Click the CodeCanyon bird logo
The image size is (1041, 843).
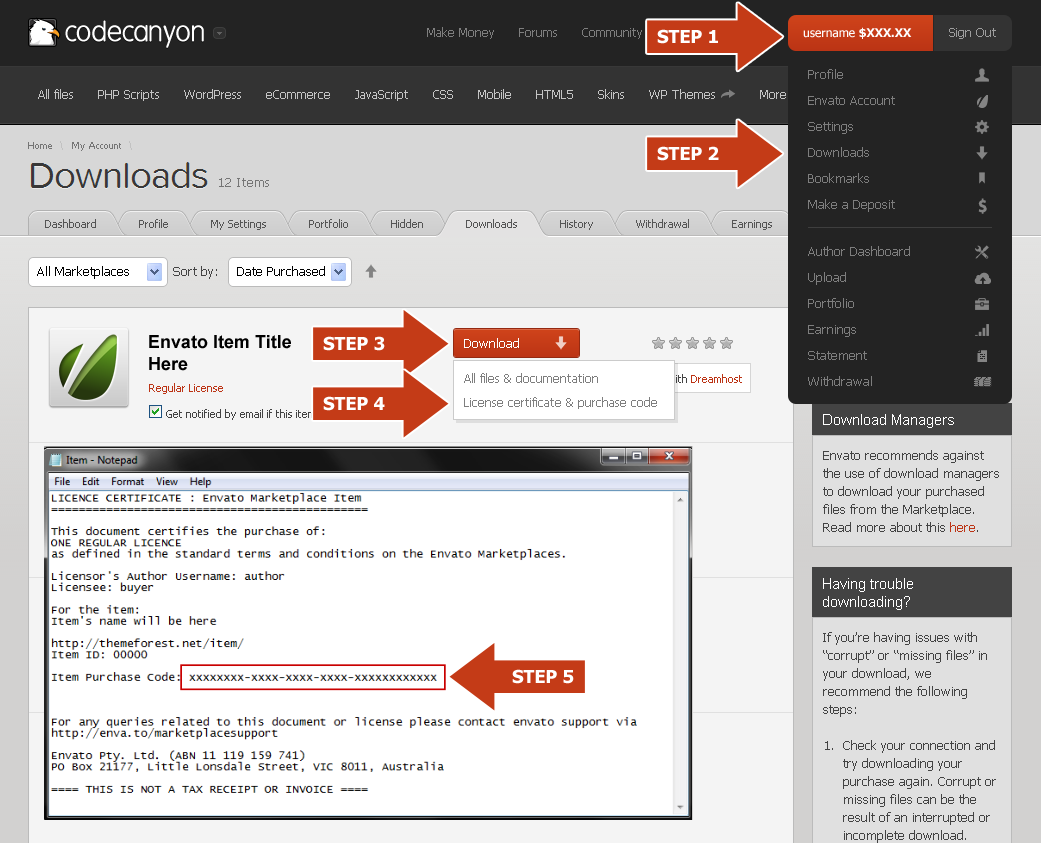(x=43, y=32)
